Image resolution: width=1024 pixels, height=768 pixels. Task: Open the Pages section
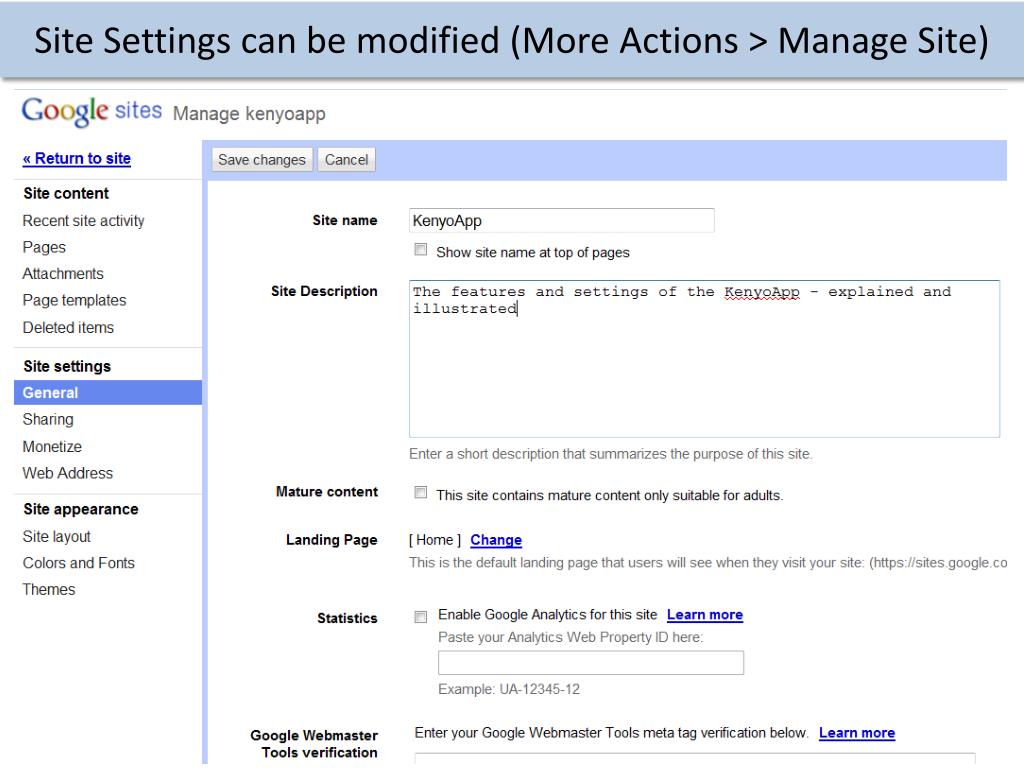point(44,248)
